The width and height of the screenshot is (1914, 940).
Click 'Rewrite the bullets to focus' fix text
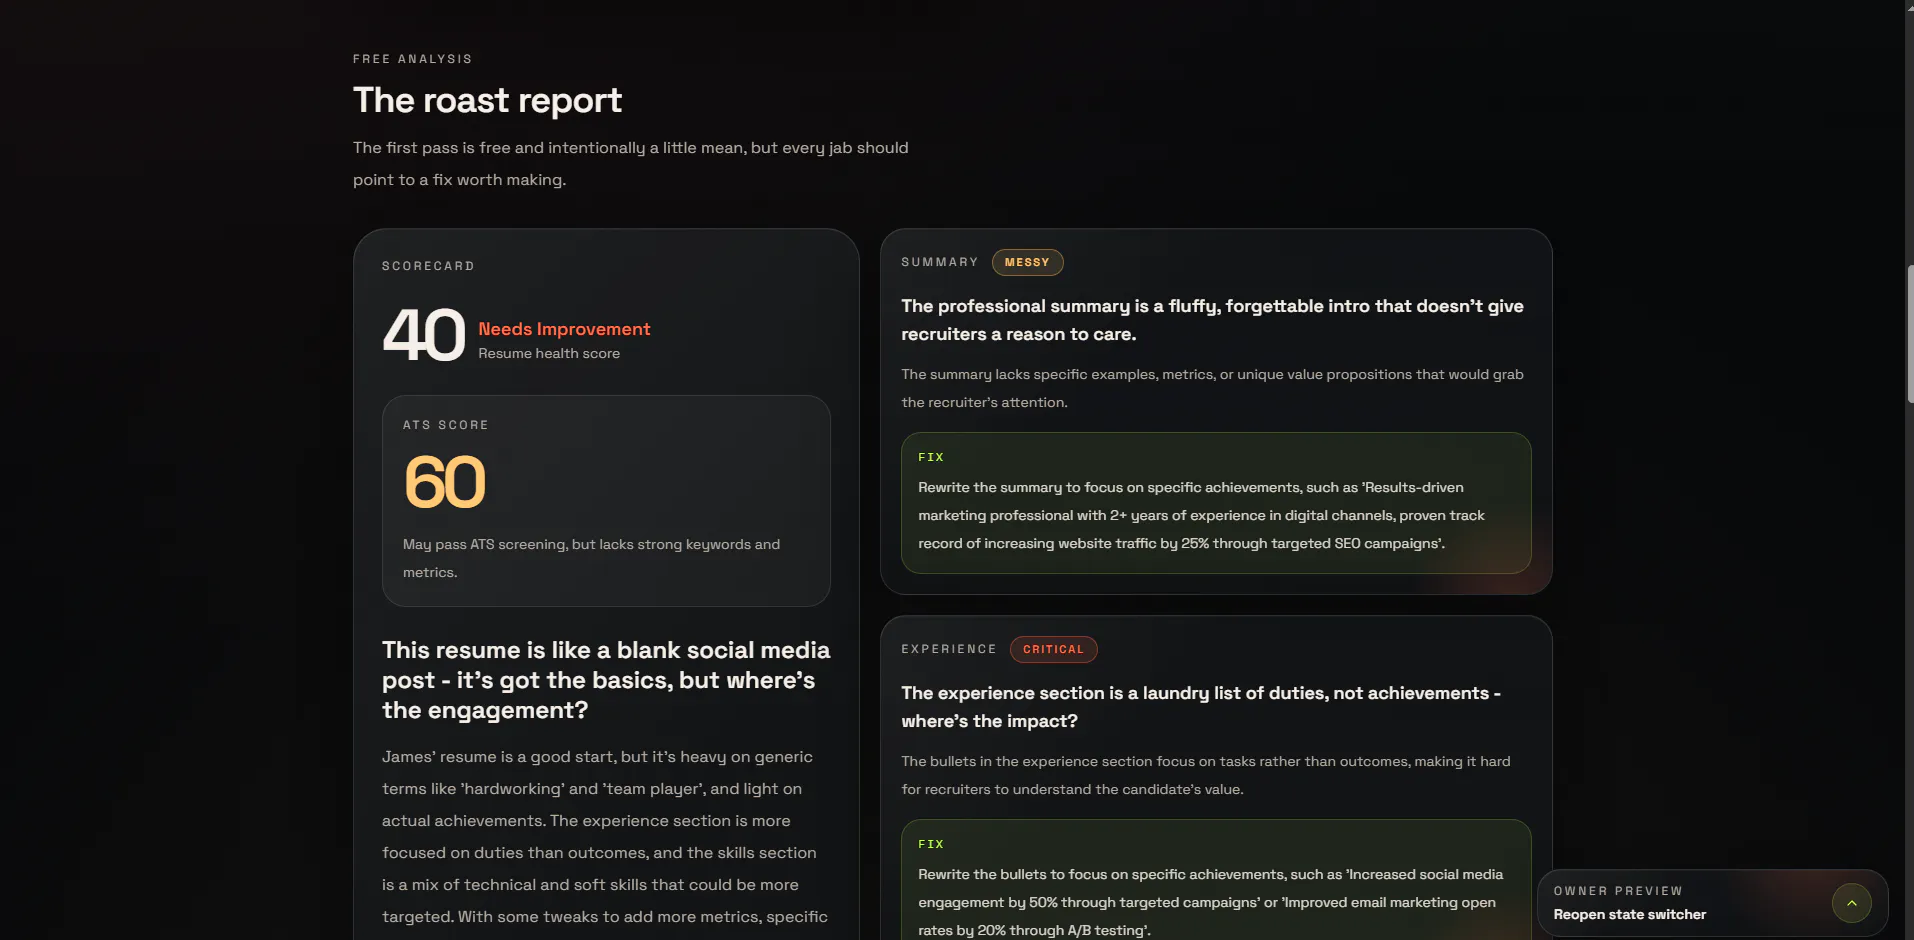click(x=1210, y=902)
